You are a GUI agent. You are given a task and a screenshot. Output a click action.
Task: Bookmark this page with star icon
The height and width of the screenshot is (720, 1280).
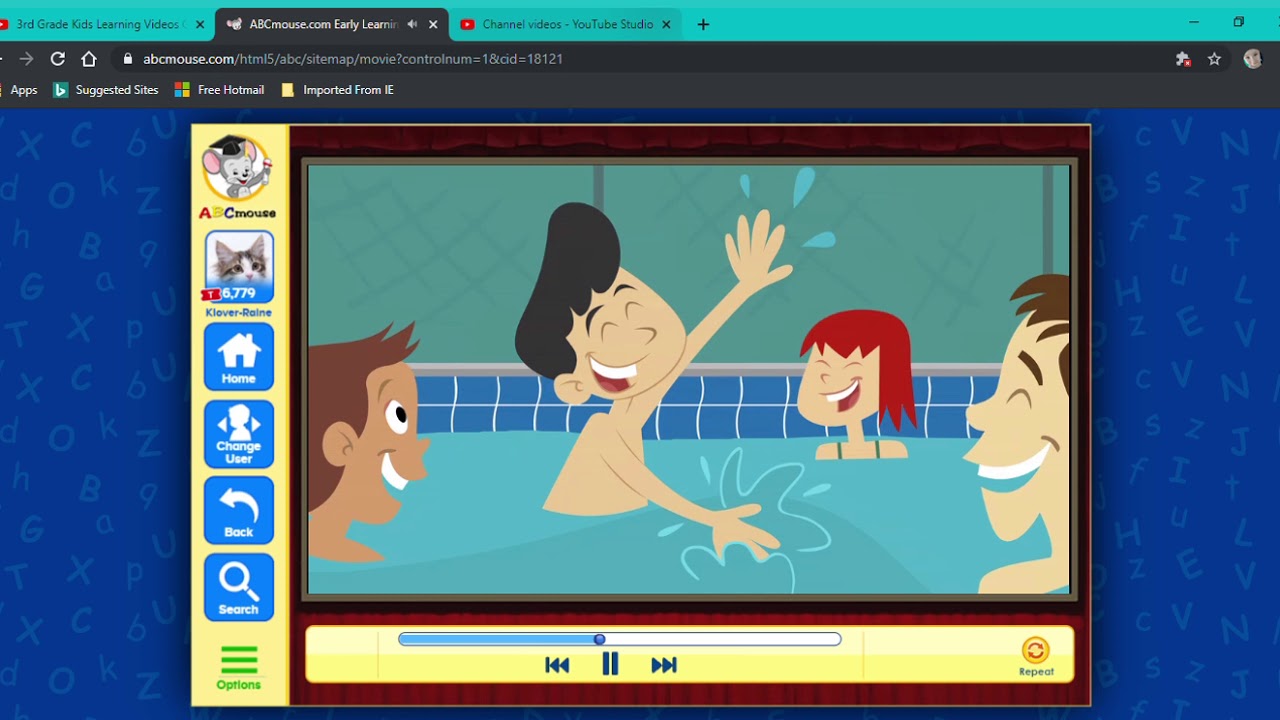coord(1214,59)
